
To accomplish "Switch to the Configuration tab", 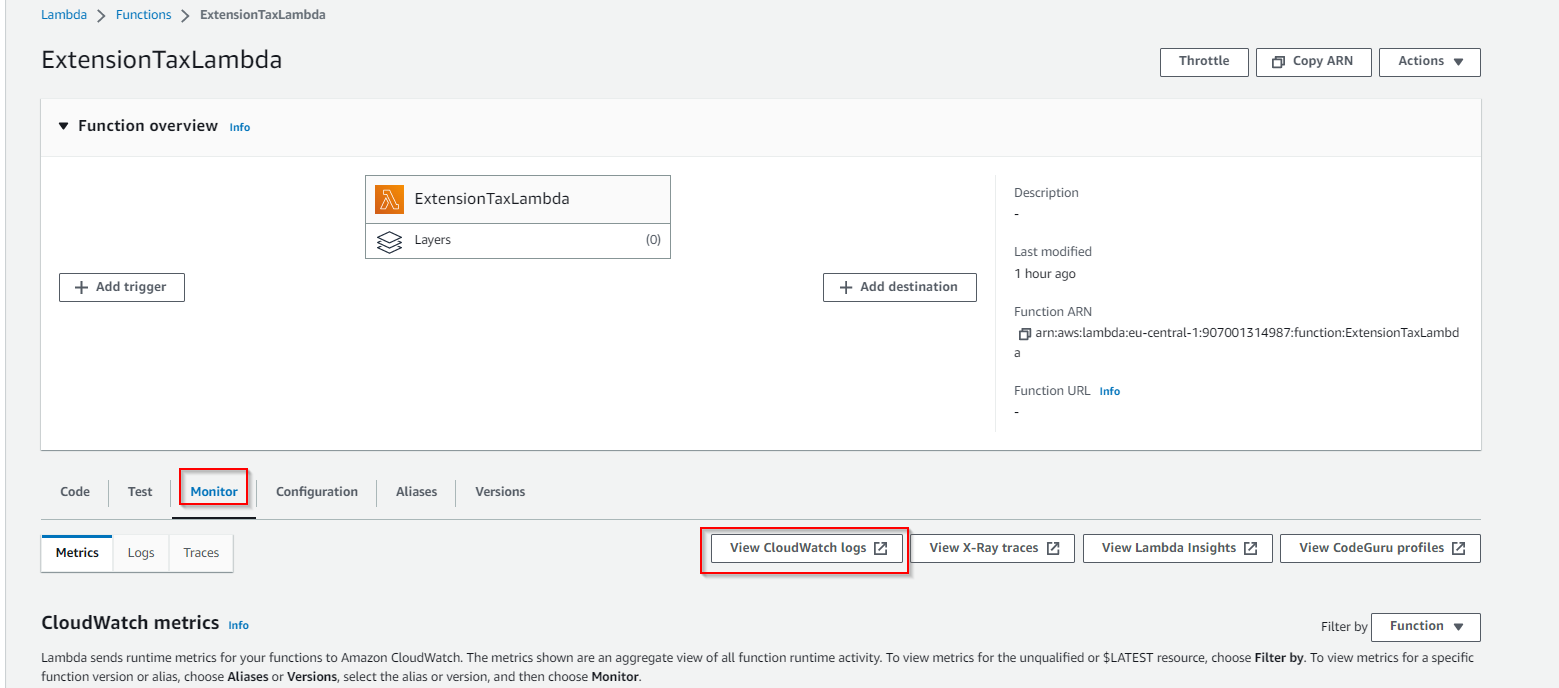I will click(316, 492).
